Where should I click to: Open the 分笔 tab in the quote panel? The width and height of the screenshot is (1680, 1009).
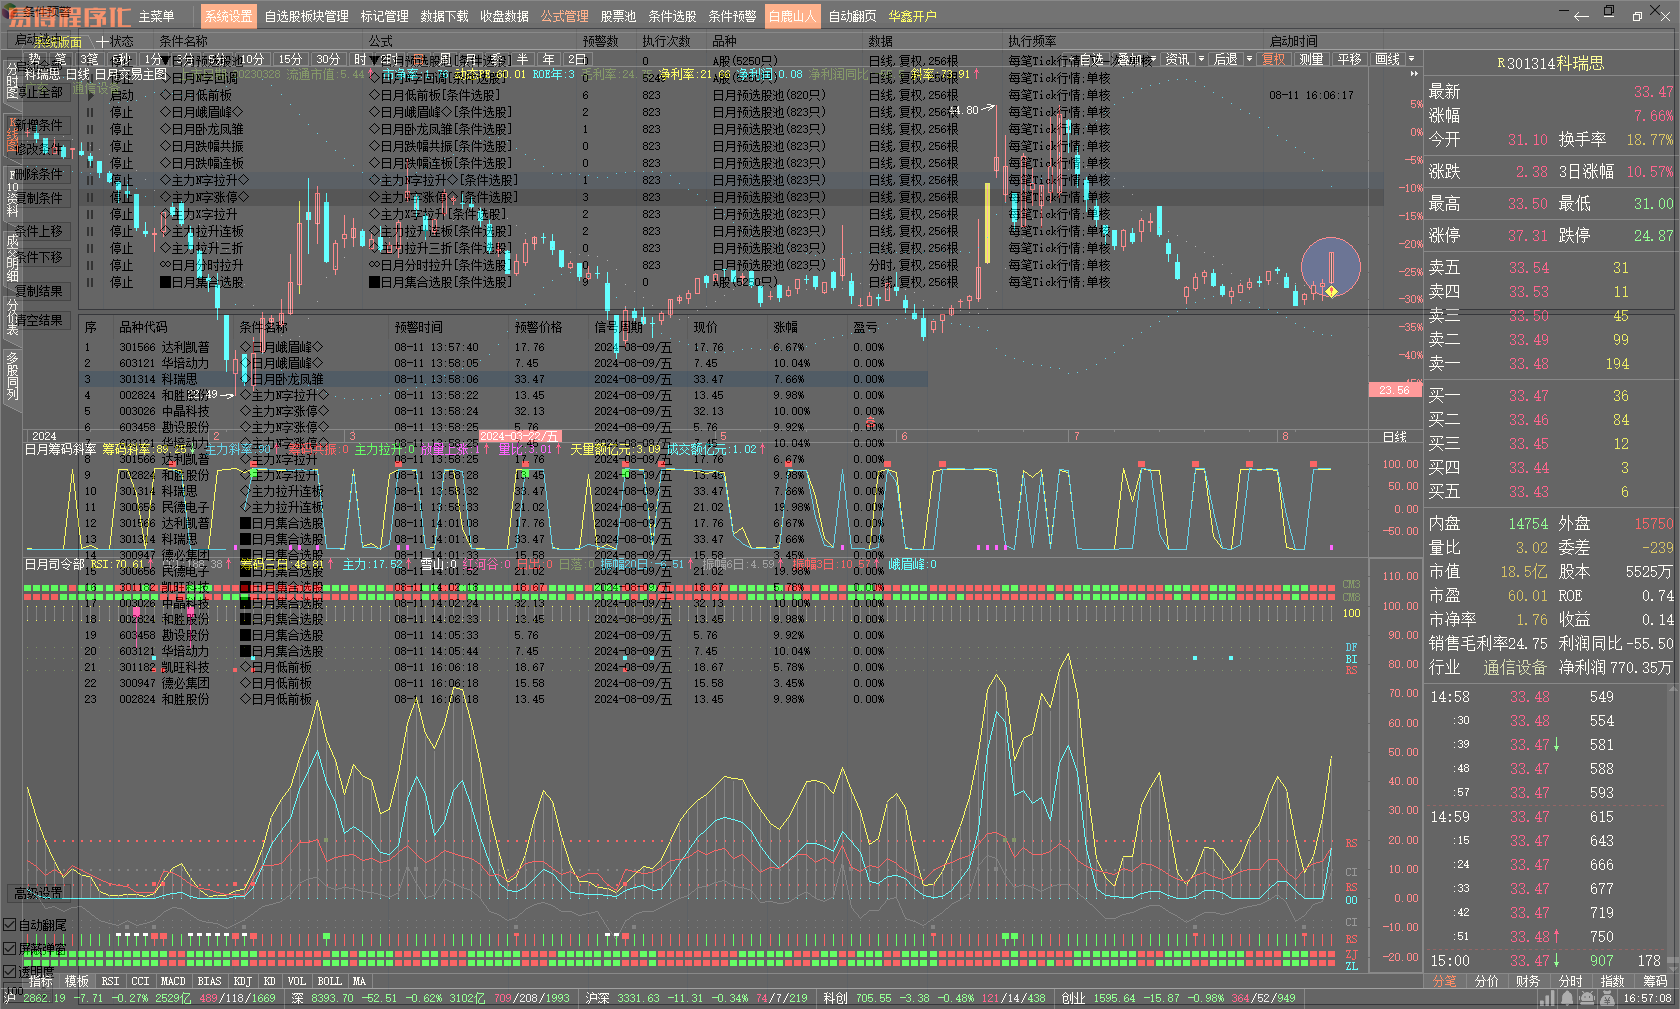tap(1445, 981)
